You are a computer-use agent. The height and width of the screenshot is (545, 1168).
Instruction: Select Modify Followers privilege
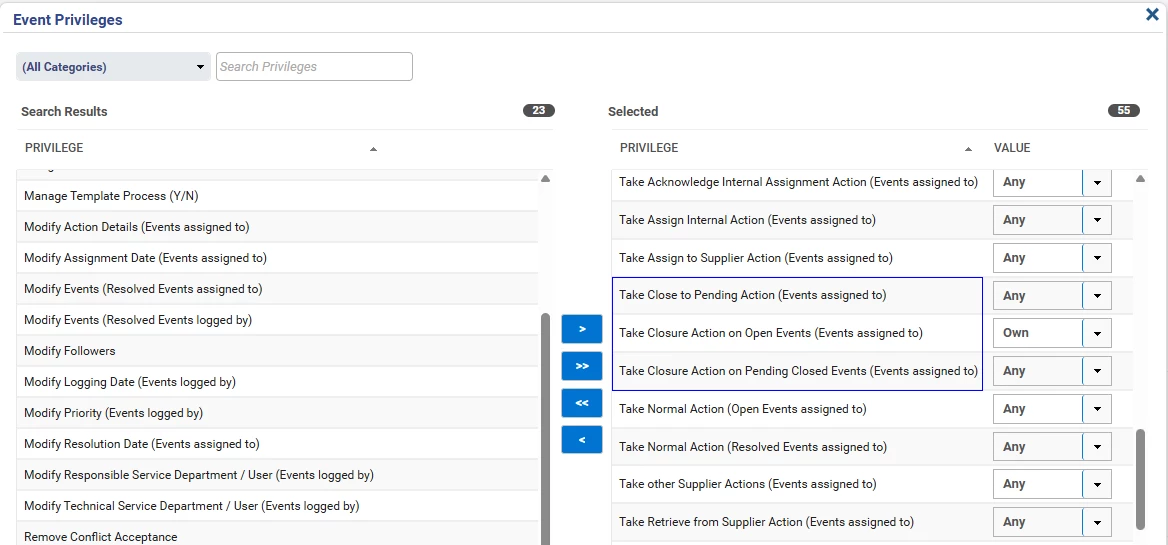[70, 351]
